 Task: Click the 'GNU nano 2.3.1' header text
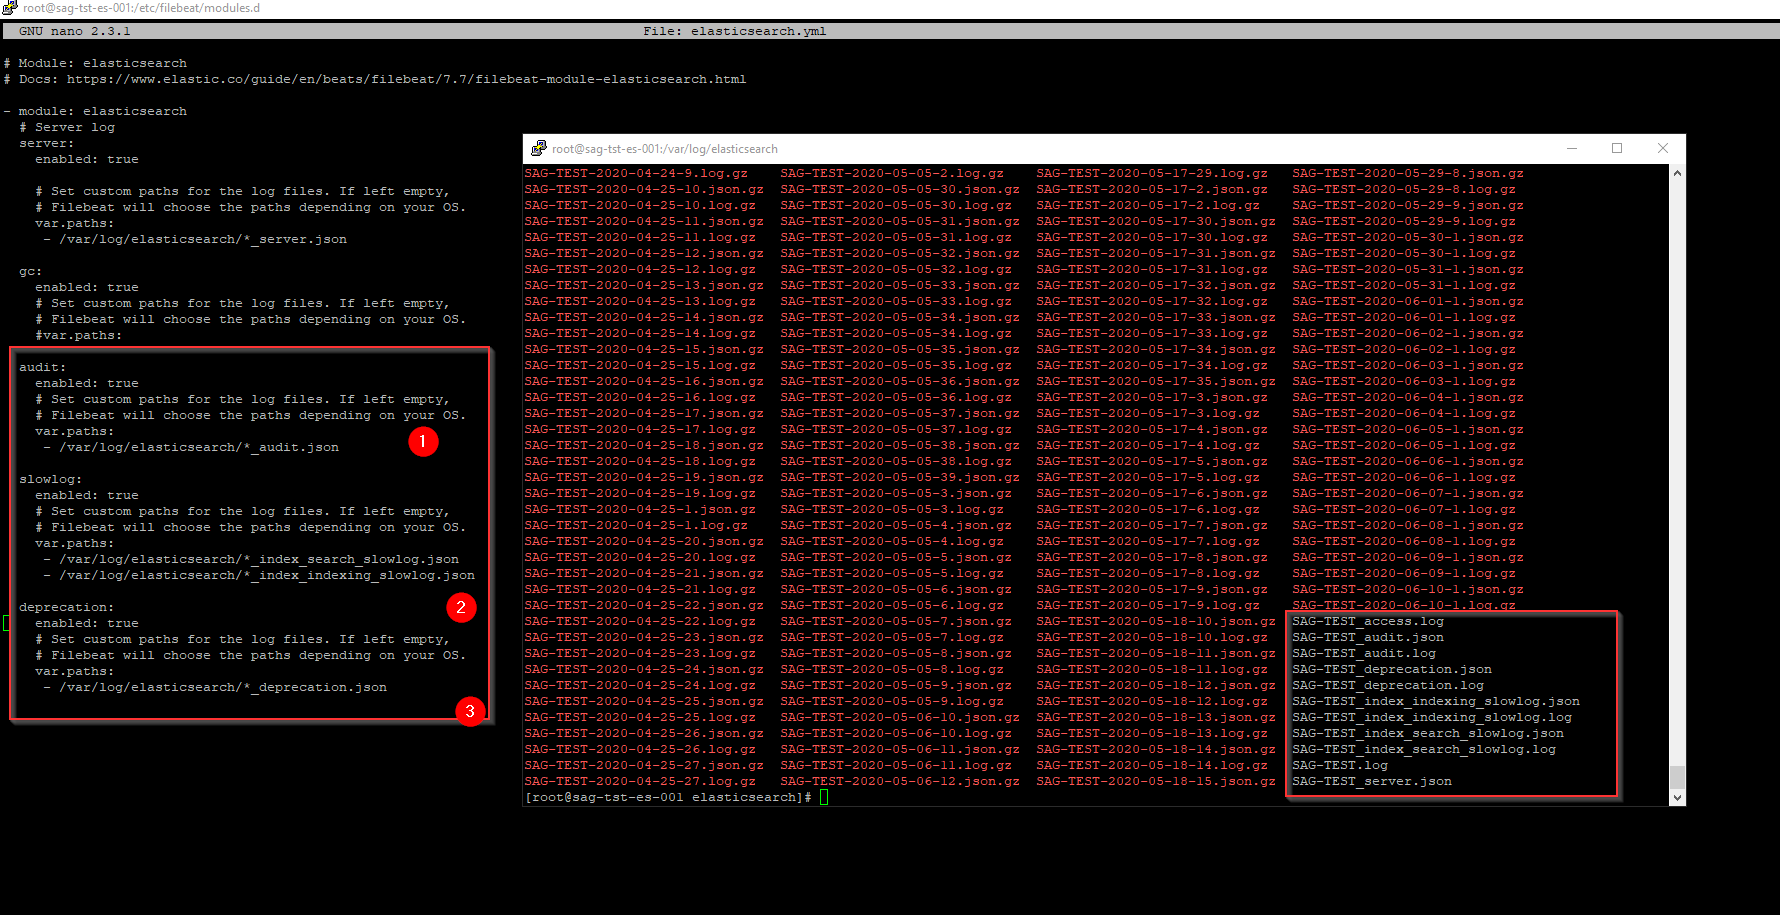(75, 31)
